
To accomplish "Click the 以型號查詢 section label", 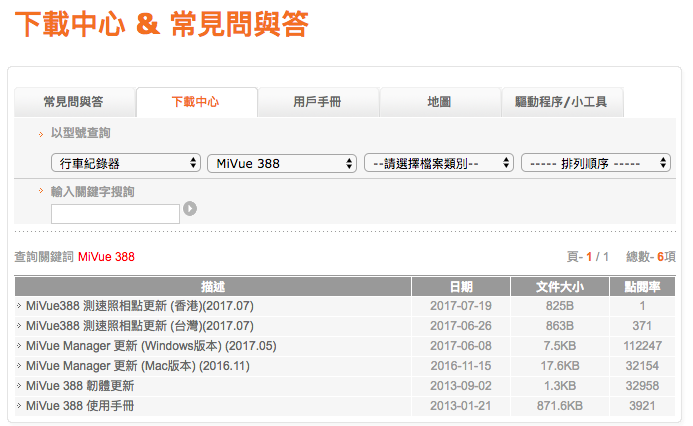I will pyautogui.click(x=80, y=133).
